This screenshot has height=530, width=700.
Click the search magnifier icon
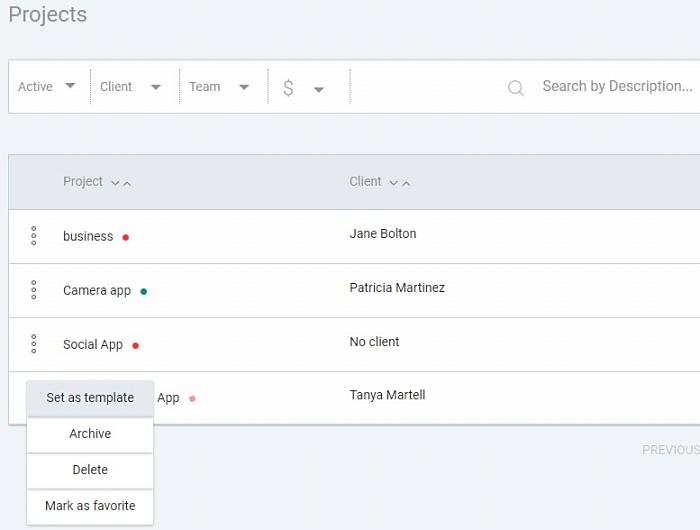(516, 88)
